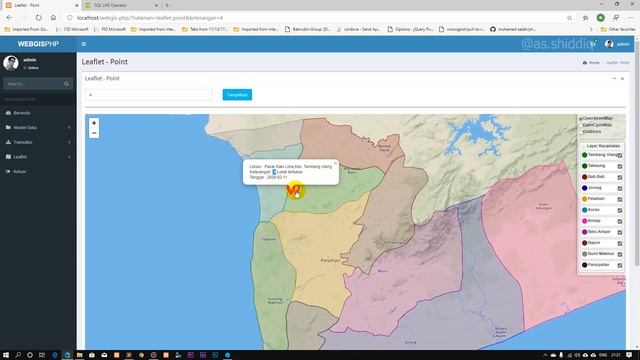Click the Keluar sign-out icon
This screenshot has height=360, width=640.
tap(8, 171)
